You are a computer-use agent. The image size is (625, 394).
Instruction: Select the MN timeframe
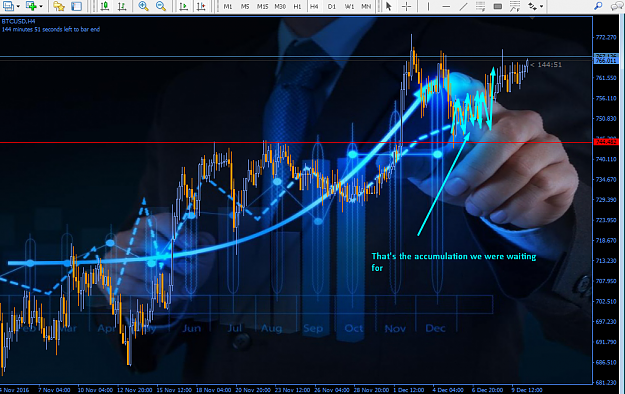(366, 6)
